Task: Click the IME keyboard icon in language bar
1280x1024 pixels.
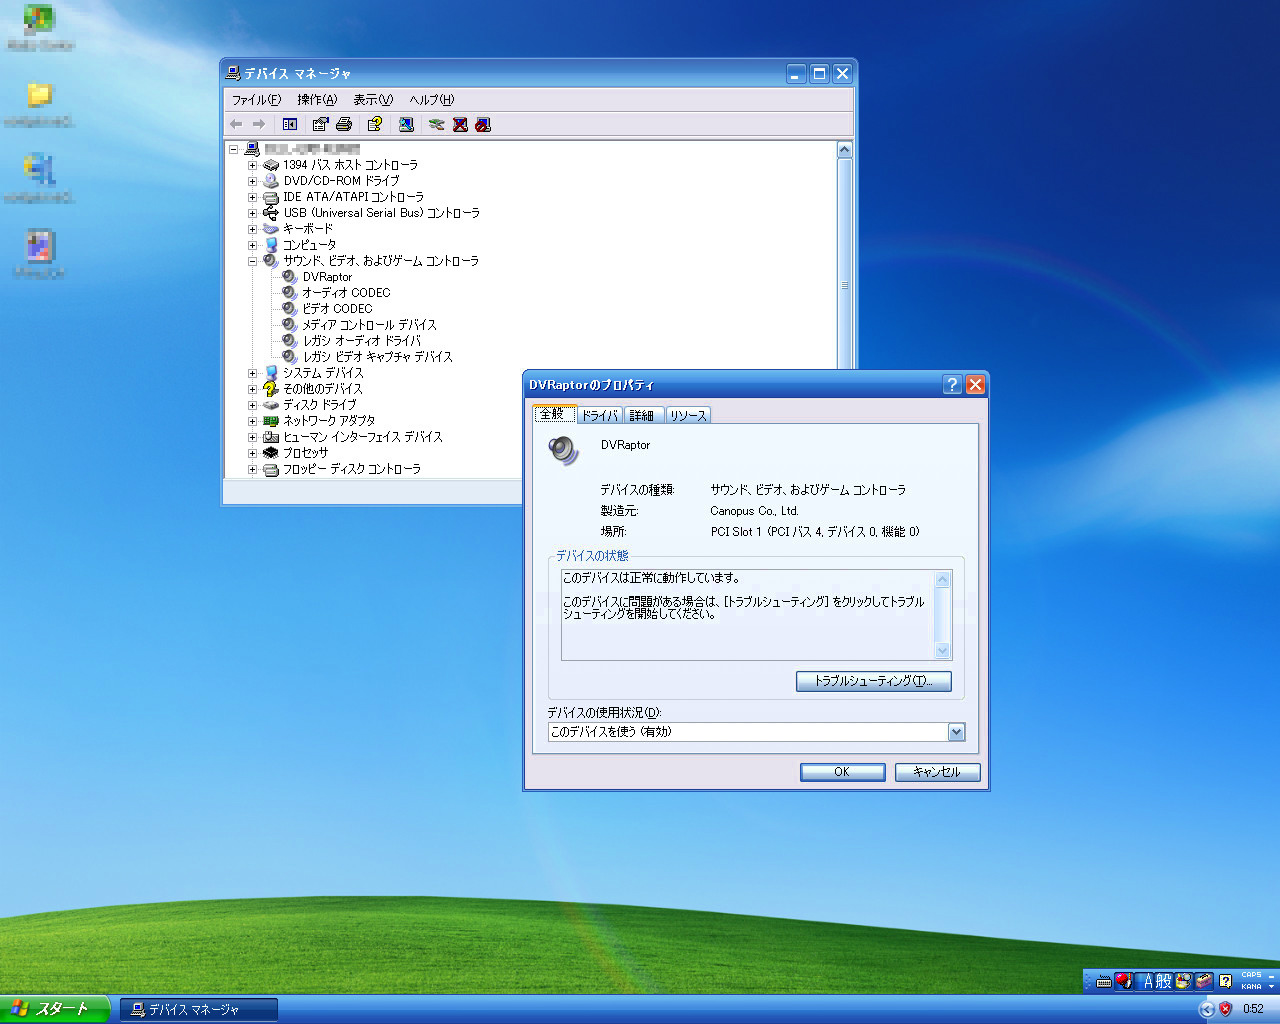Action: [x=1104, y=981]
